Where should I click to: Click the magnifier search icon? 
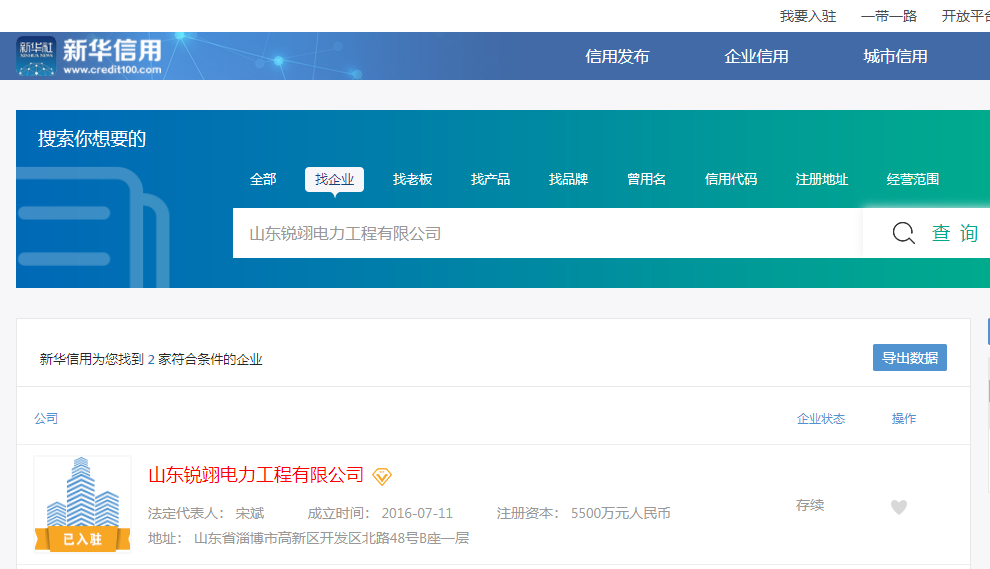904,233
